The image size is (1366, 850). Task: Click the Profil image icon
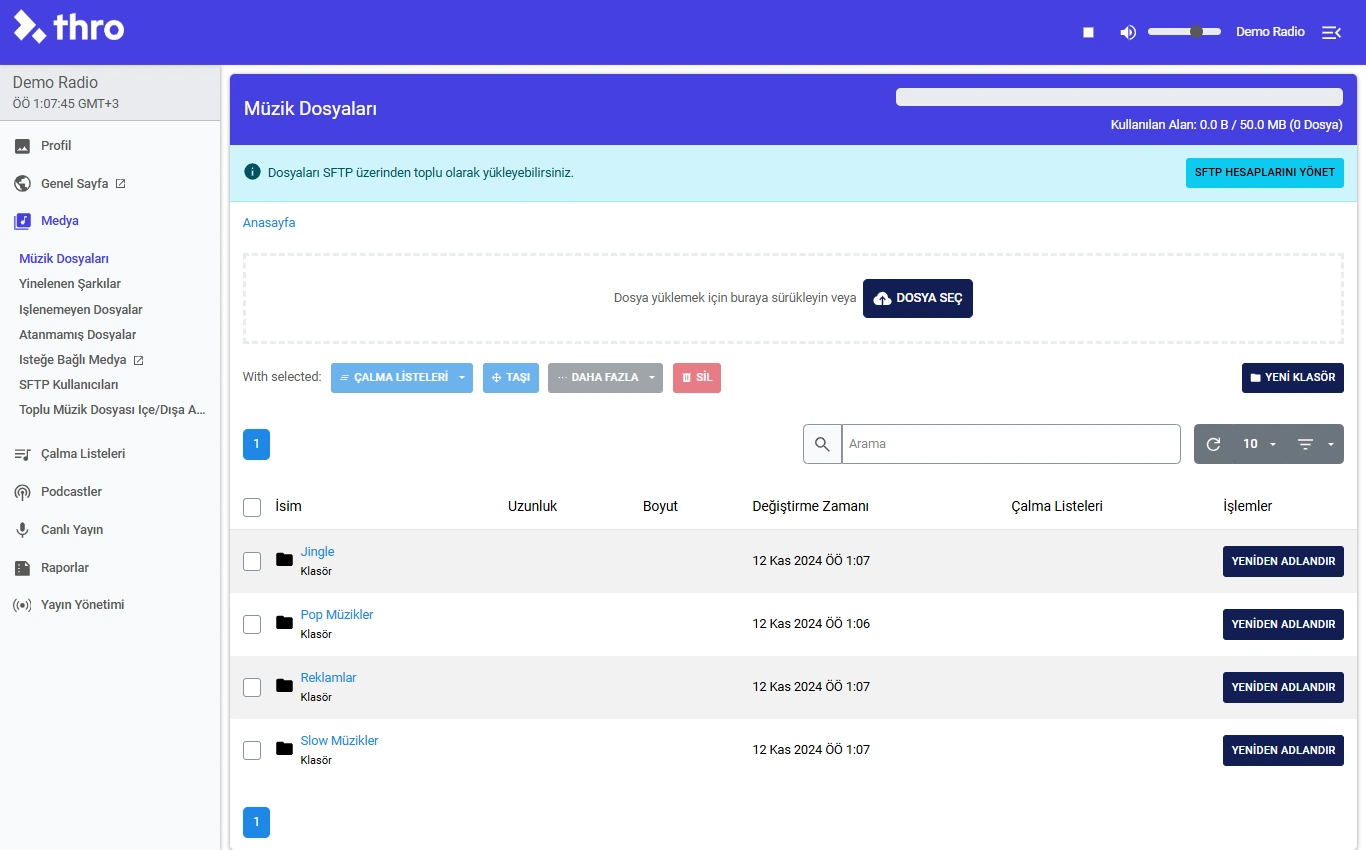22,146
